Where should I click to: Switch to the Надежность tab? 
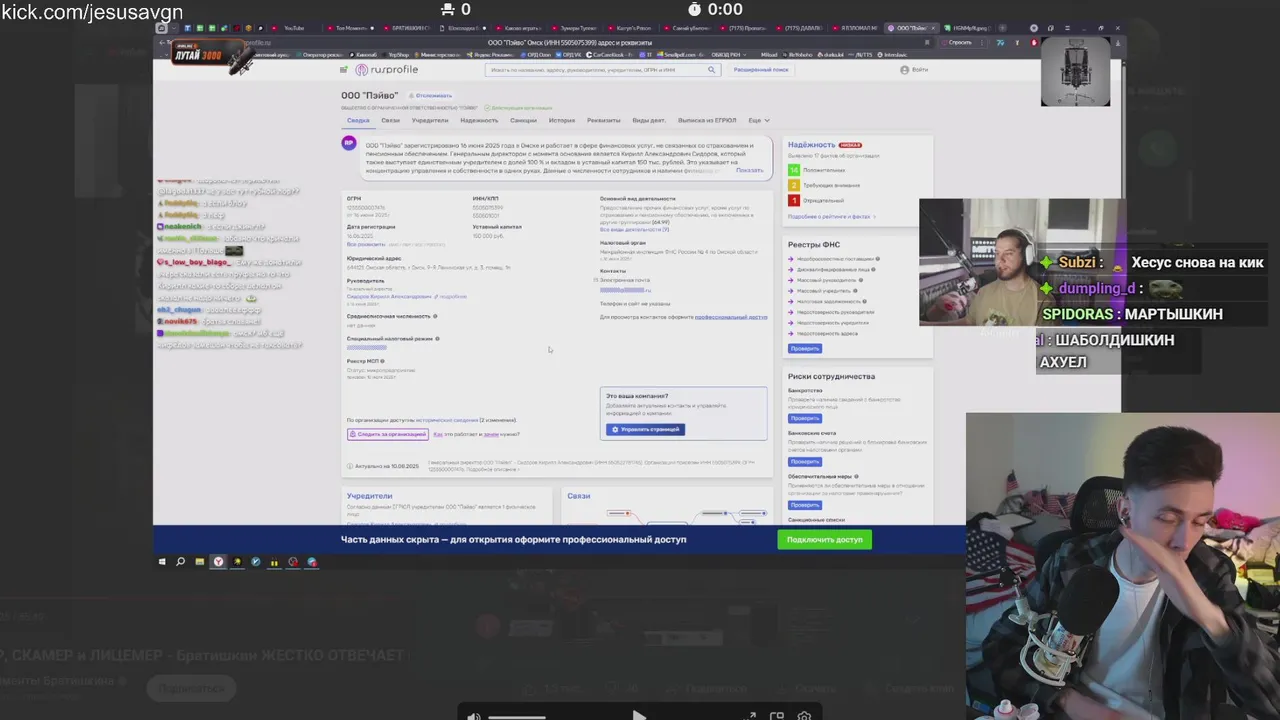pyautogui.click(x=479, y=120)
